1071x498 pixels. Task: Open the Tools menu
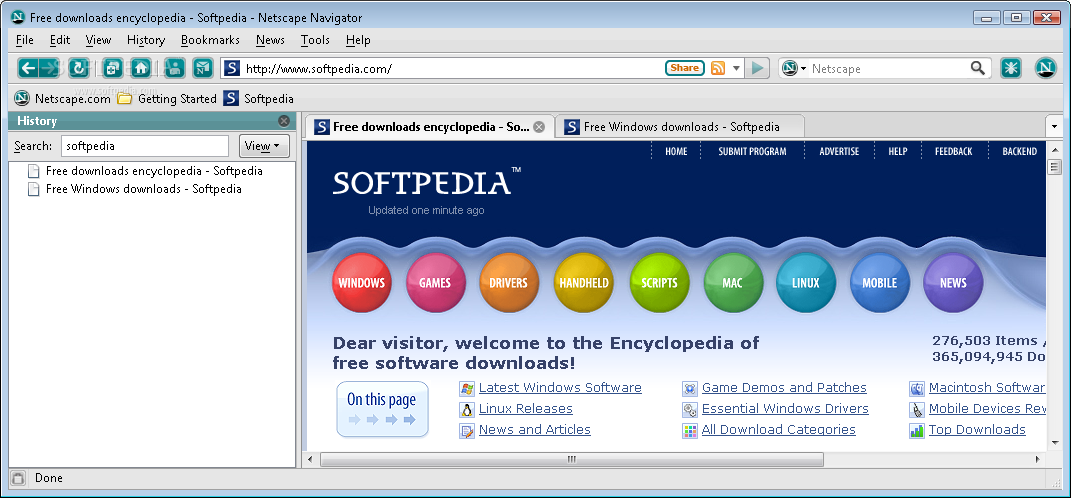pyautogui.click(x=315, y=40)
